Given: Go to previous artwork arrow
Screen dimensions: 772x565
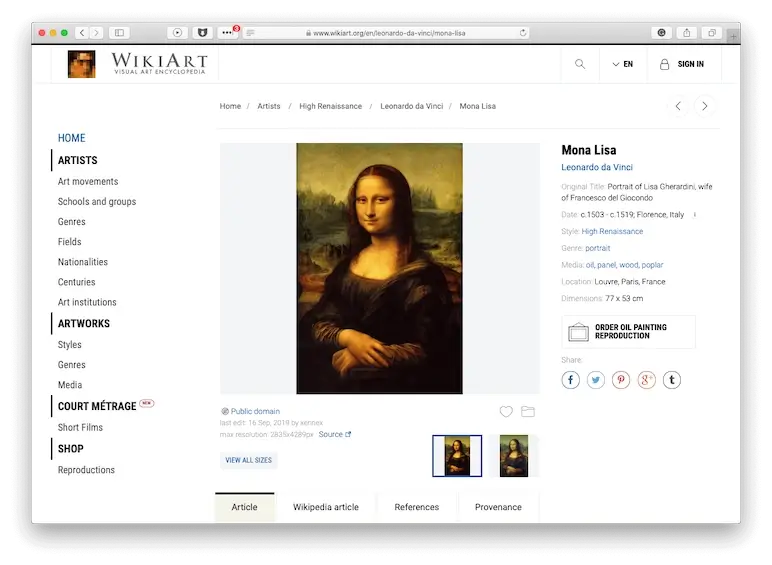Looking at the screenshot, I should pos(678,106).
